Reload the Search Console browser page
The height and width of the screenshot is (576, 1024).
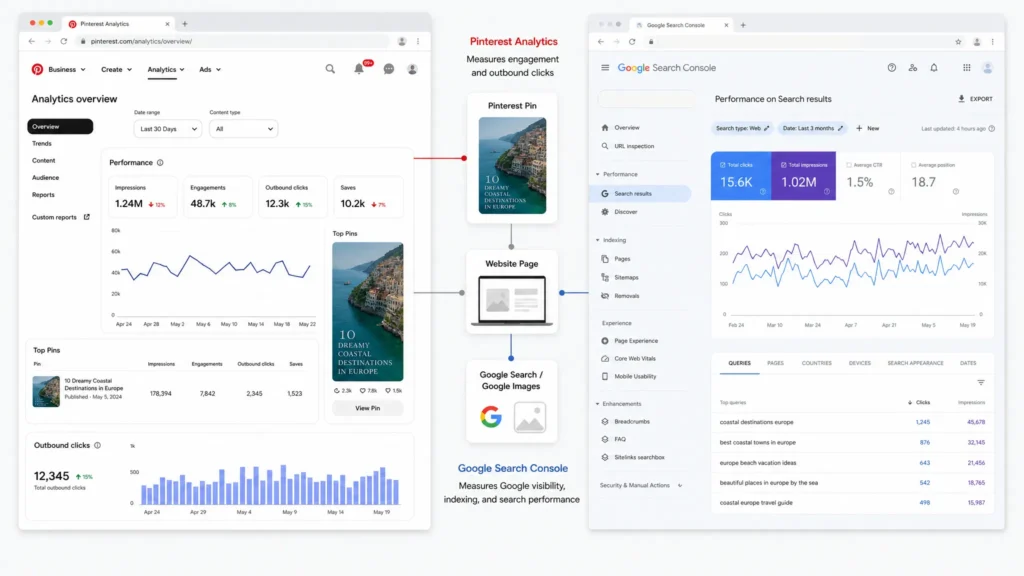pyautogui.click(x=632, y=42)
